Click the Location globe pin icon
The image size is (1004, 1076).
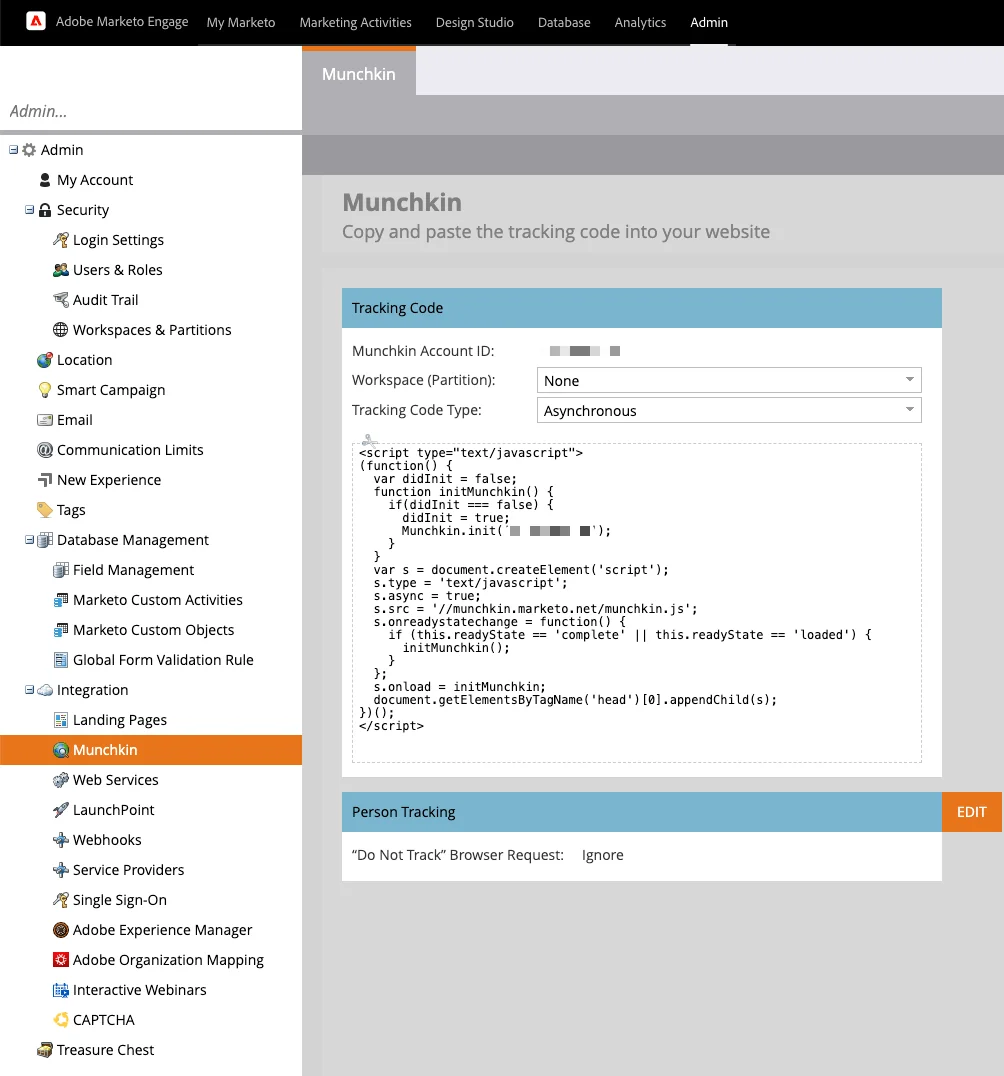45,360
